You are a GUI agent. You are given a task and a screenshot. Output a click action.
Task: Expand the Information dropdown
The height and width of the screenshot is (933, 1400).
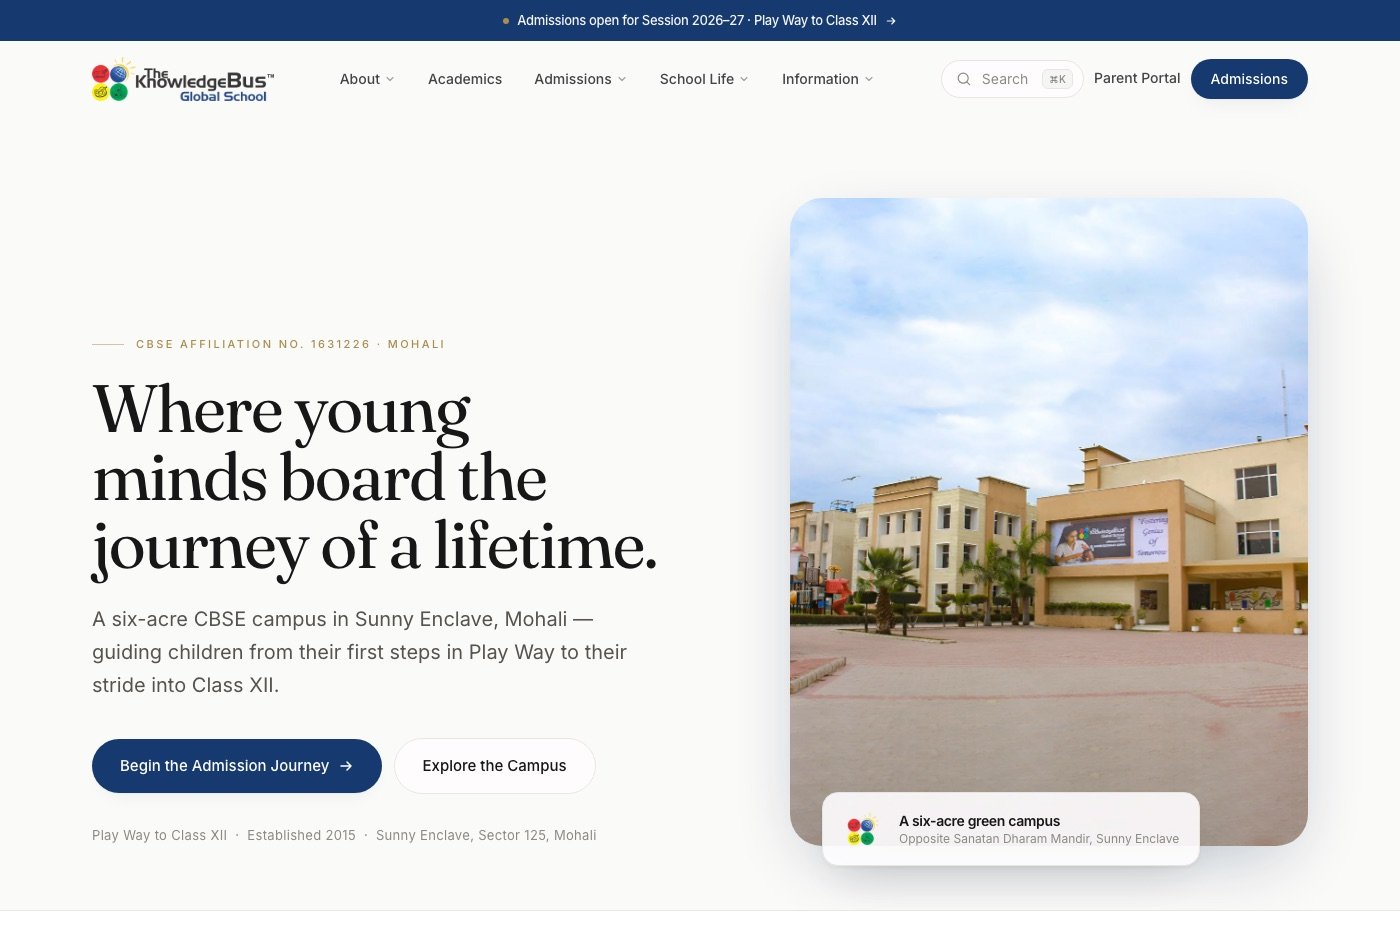(828, 79)
